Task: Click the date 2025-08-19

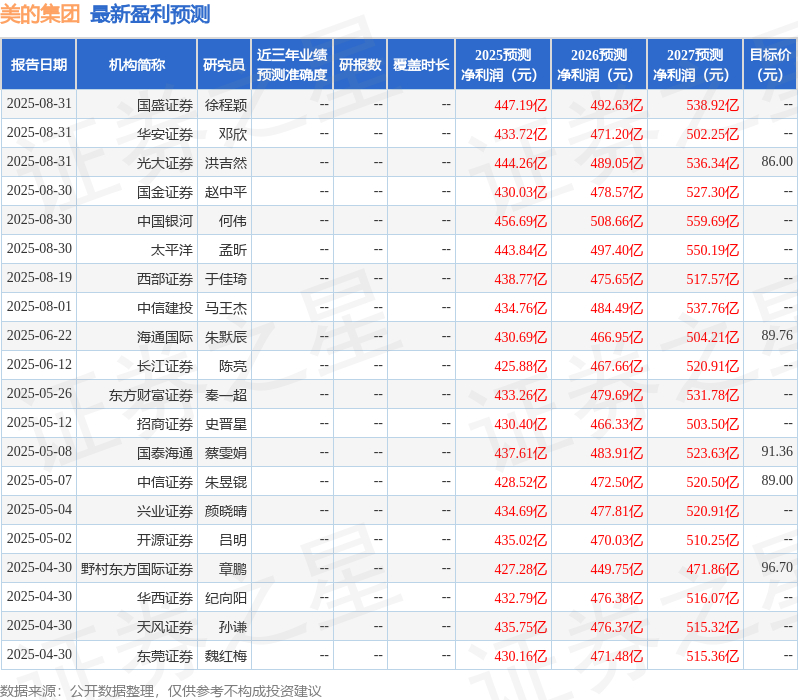Action: pyautogui.click(x=39, y=277)
